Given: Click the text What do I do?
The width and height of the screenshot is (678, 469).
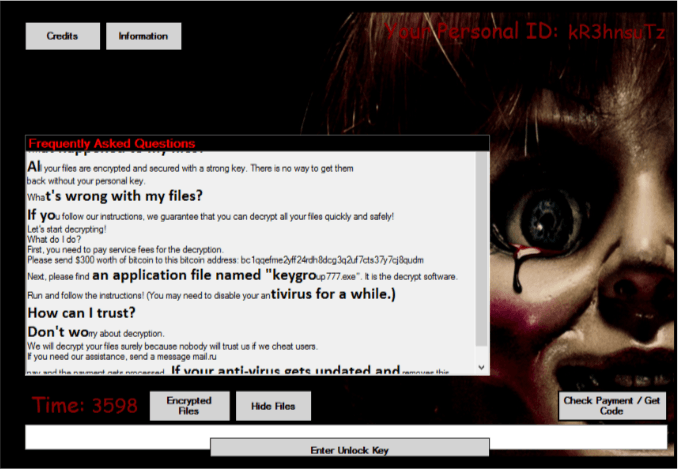Looking at the screenshot, I should (x=54, y=239).
